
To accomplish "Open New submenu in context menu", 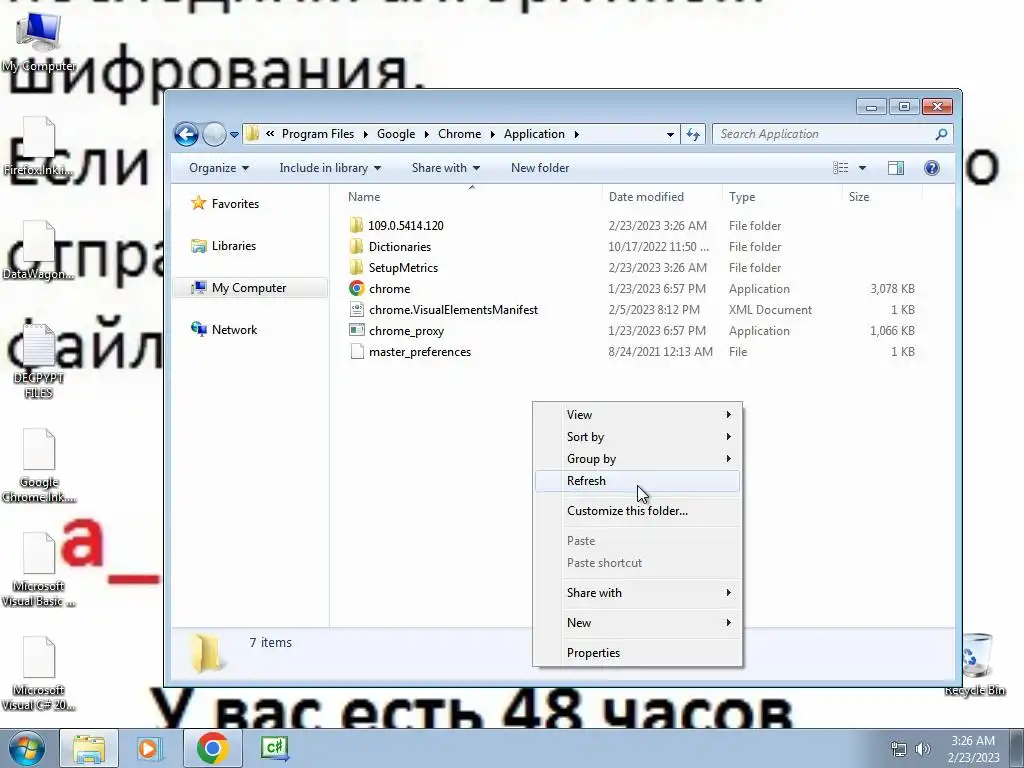I will (637, 623).
